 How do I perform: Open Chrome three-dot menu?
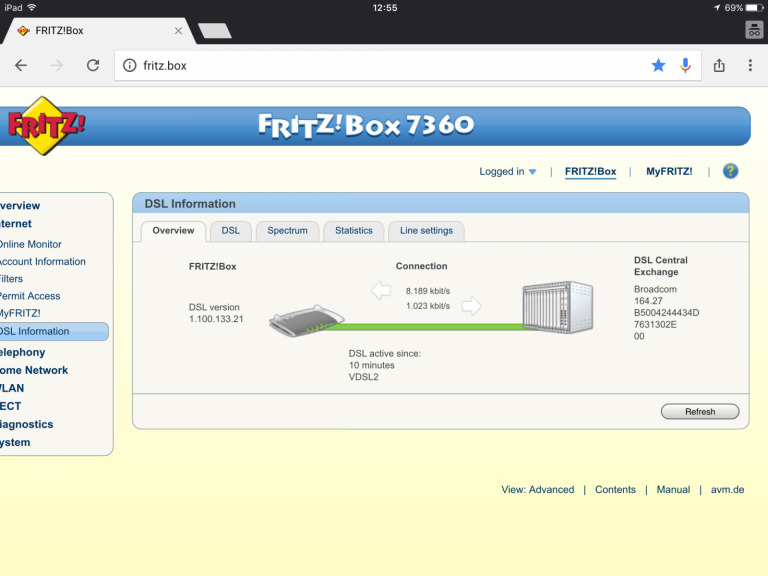(x=750, y=65)
